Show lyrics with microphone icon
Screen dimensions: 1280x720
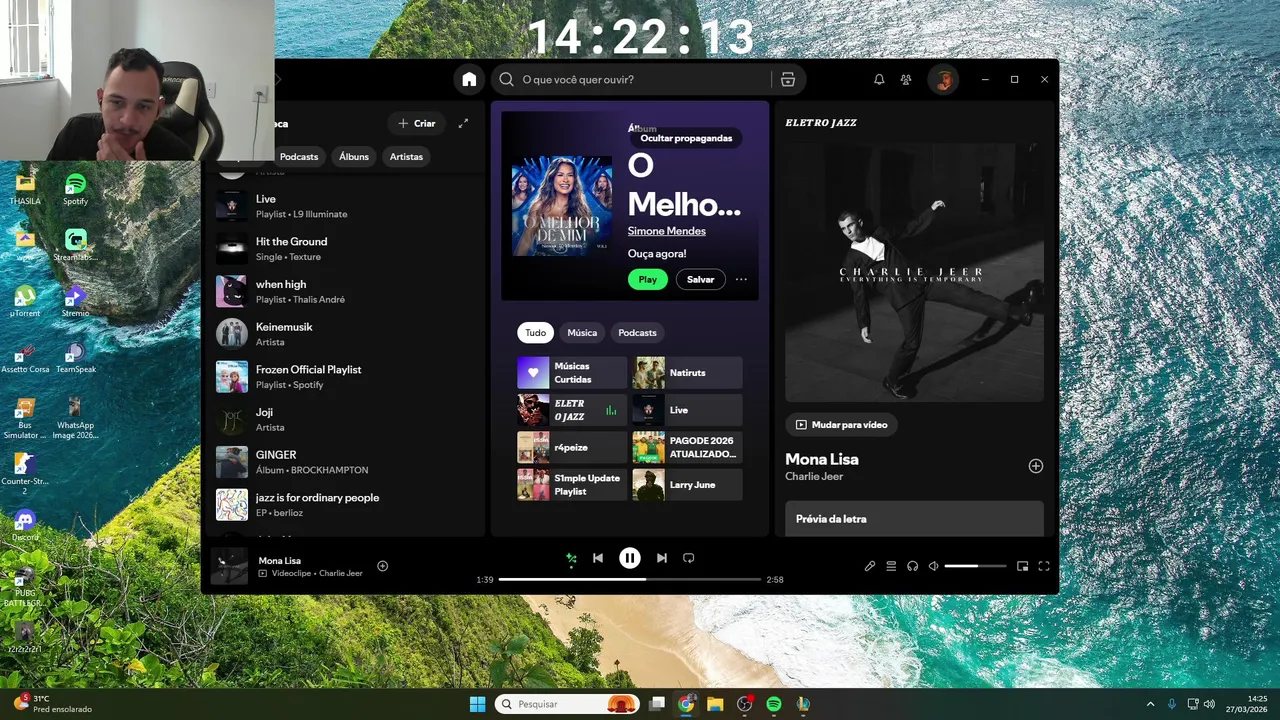(x=870, y=566)
